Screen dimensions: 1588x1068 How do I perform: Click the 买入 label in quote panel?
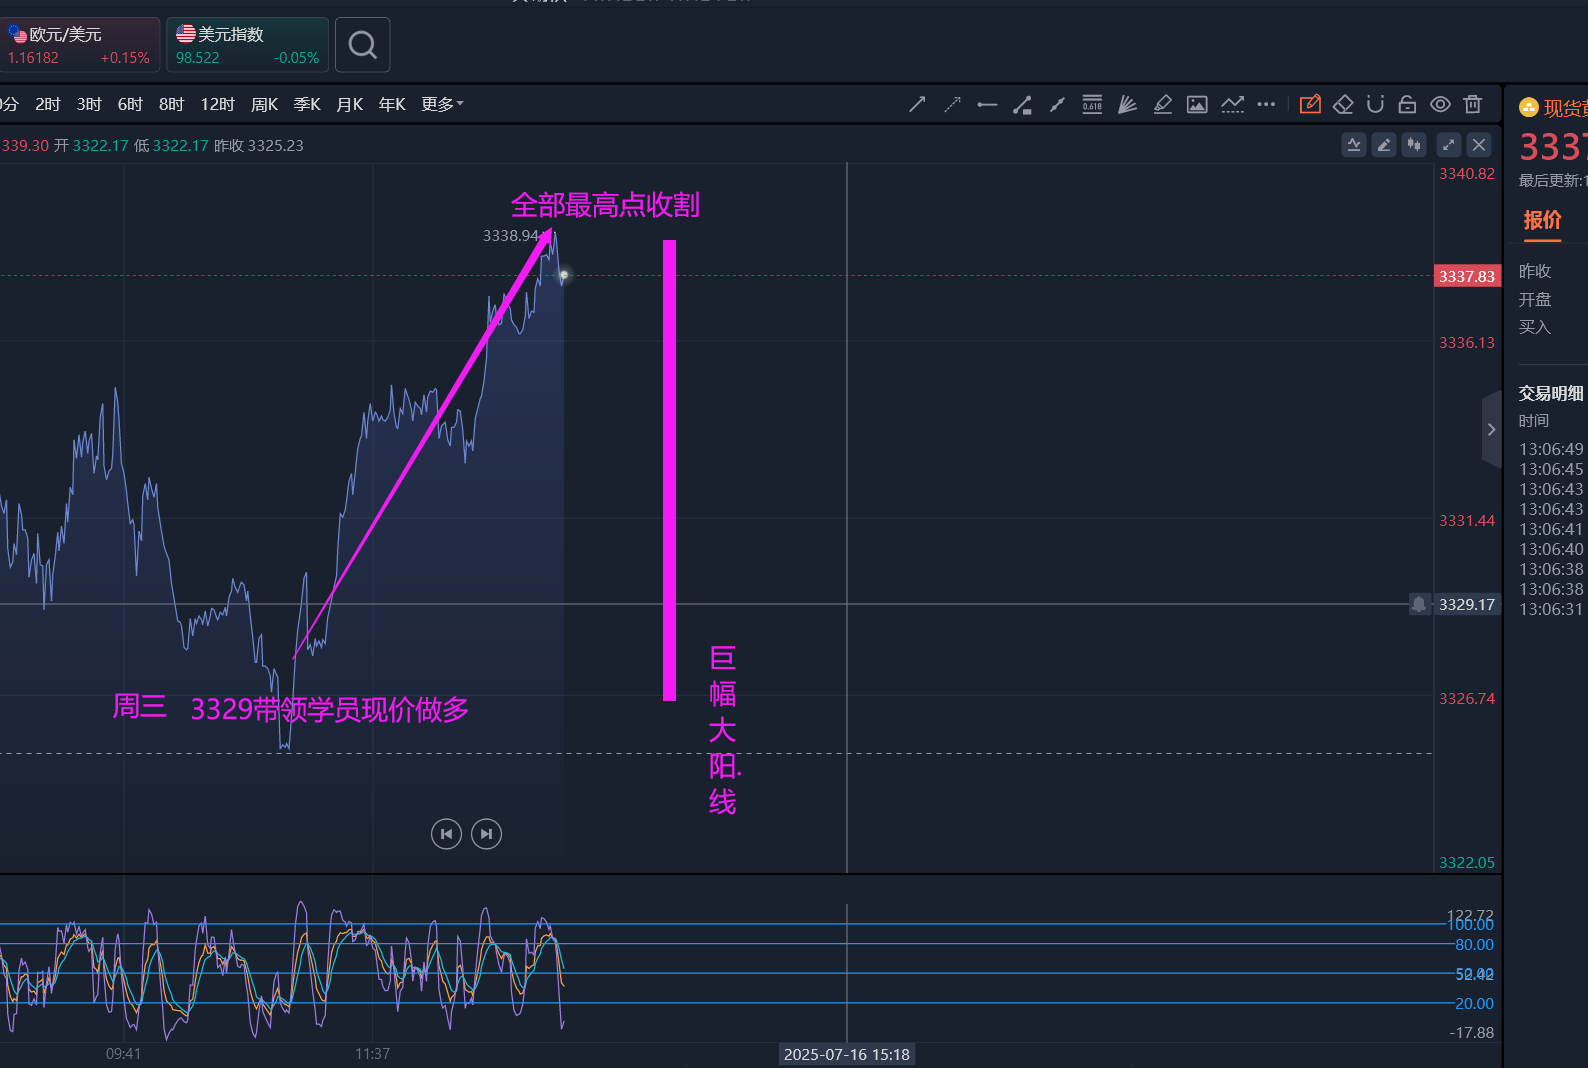coord(1535,327)
